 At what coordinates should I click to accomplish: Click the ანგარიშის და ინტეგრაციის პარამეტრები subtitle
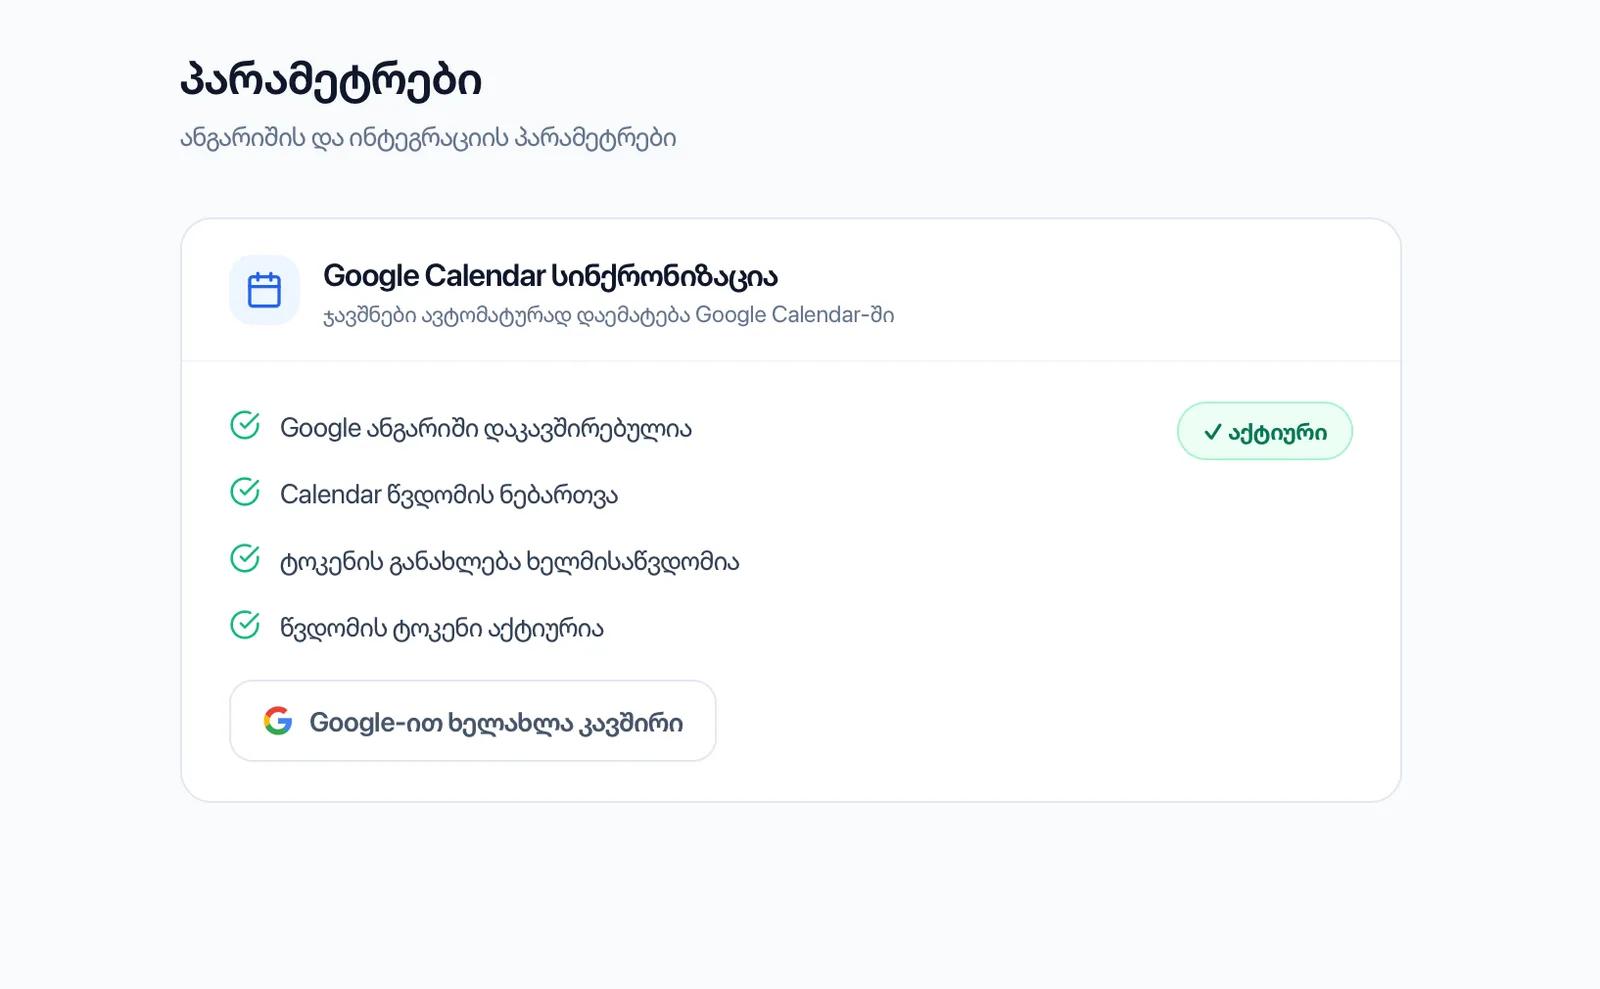(x=428, y=138)
